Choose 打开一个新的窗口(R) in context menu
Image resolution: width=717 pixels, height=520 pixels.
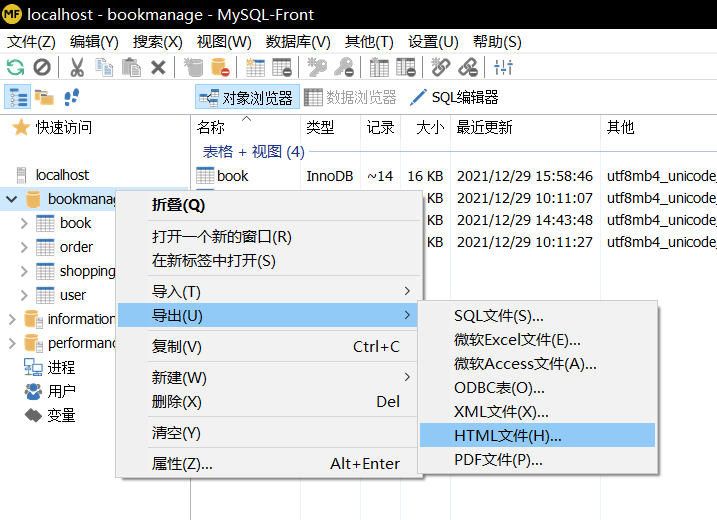pyautogui.click(x=269, y=237)
